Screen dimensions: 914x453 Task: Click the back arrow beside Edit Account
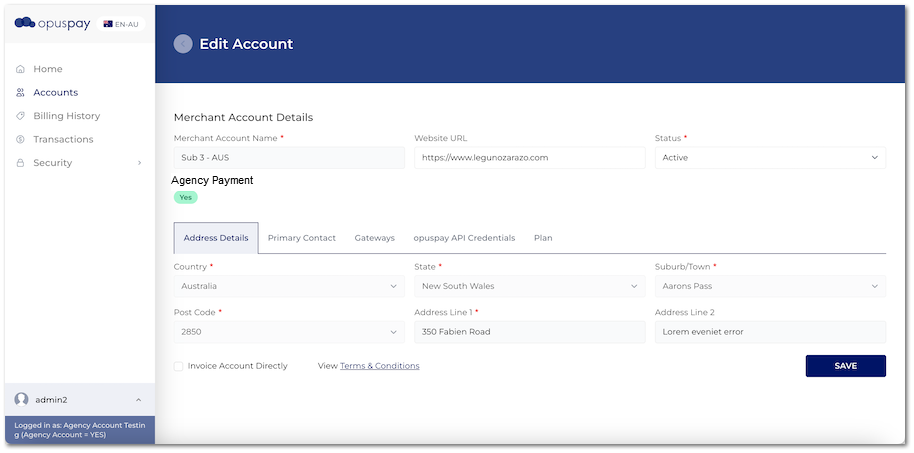point(183,44)
